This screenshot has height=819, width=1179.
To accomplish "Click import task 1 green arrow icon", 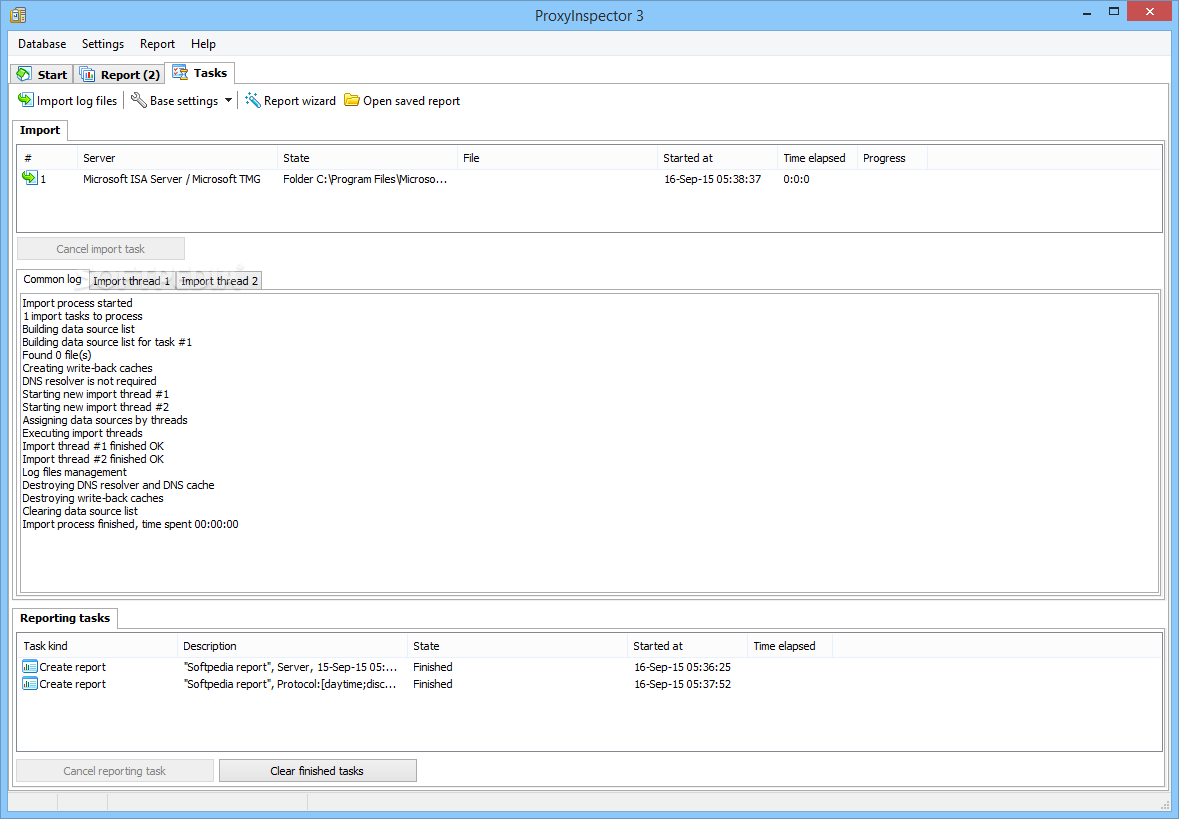I will click(30, 177).
